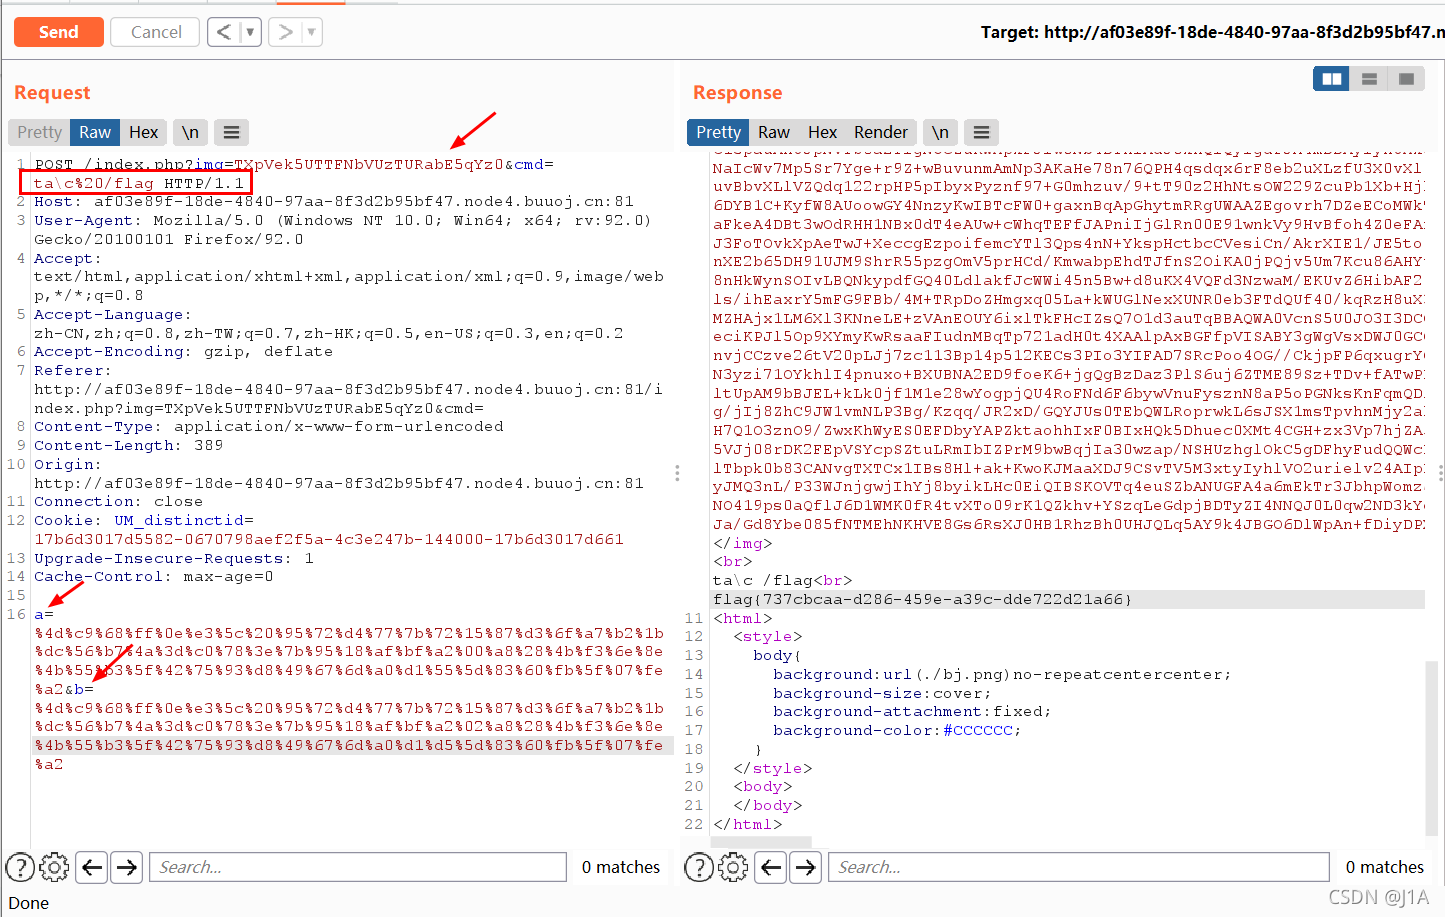Screen dimensions: 1445x917
Task: Jump to previous Response search match
Action: 771,867
